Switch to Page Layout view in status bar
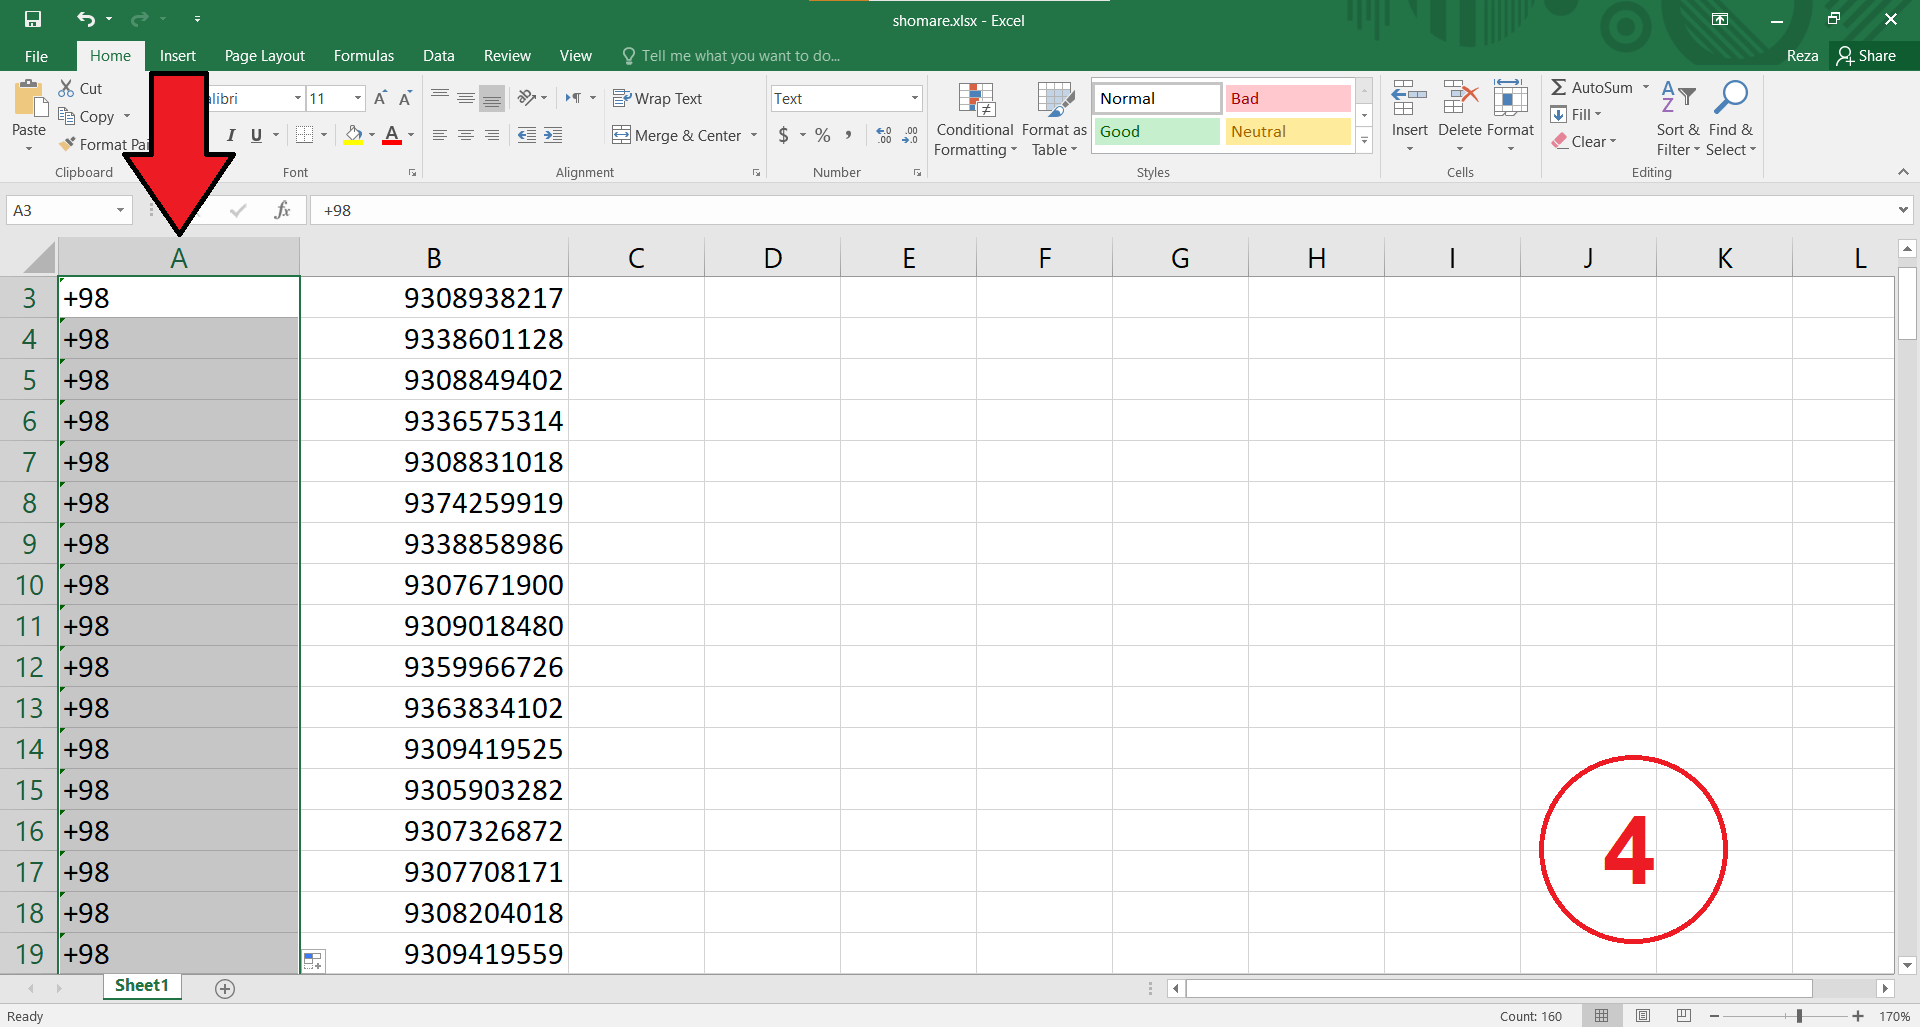Viewport: 1920px width, 1027px height. (1643, 1016)
